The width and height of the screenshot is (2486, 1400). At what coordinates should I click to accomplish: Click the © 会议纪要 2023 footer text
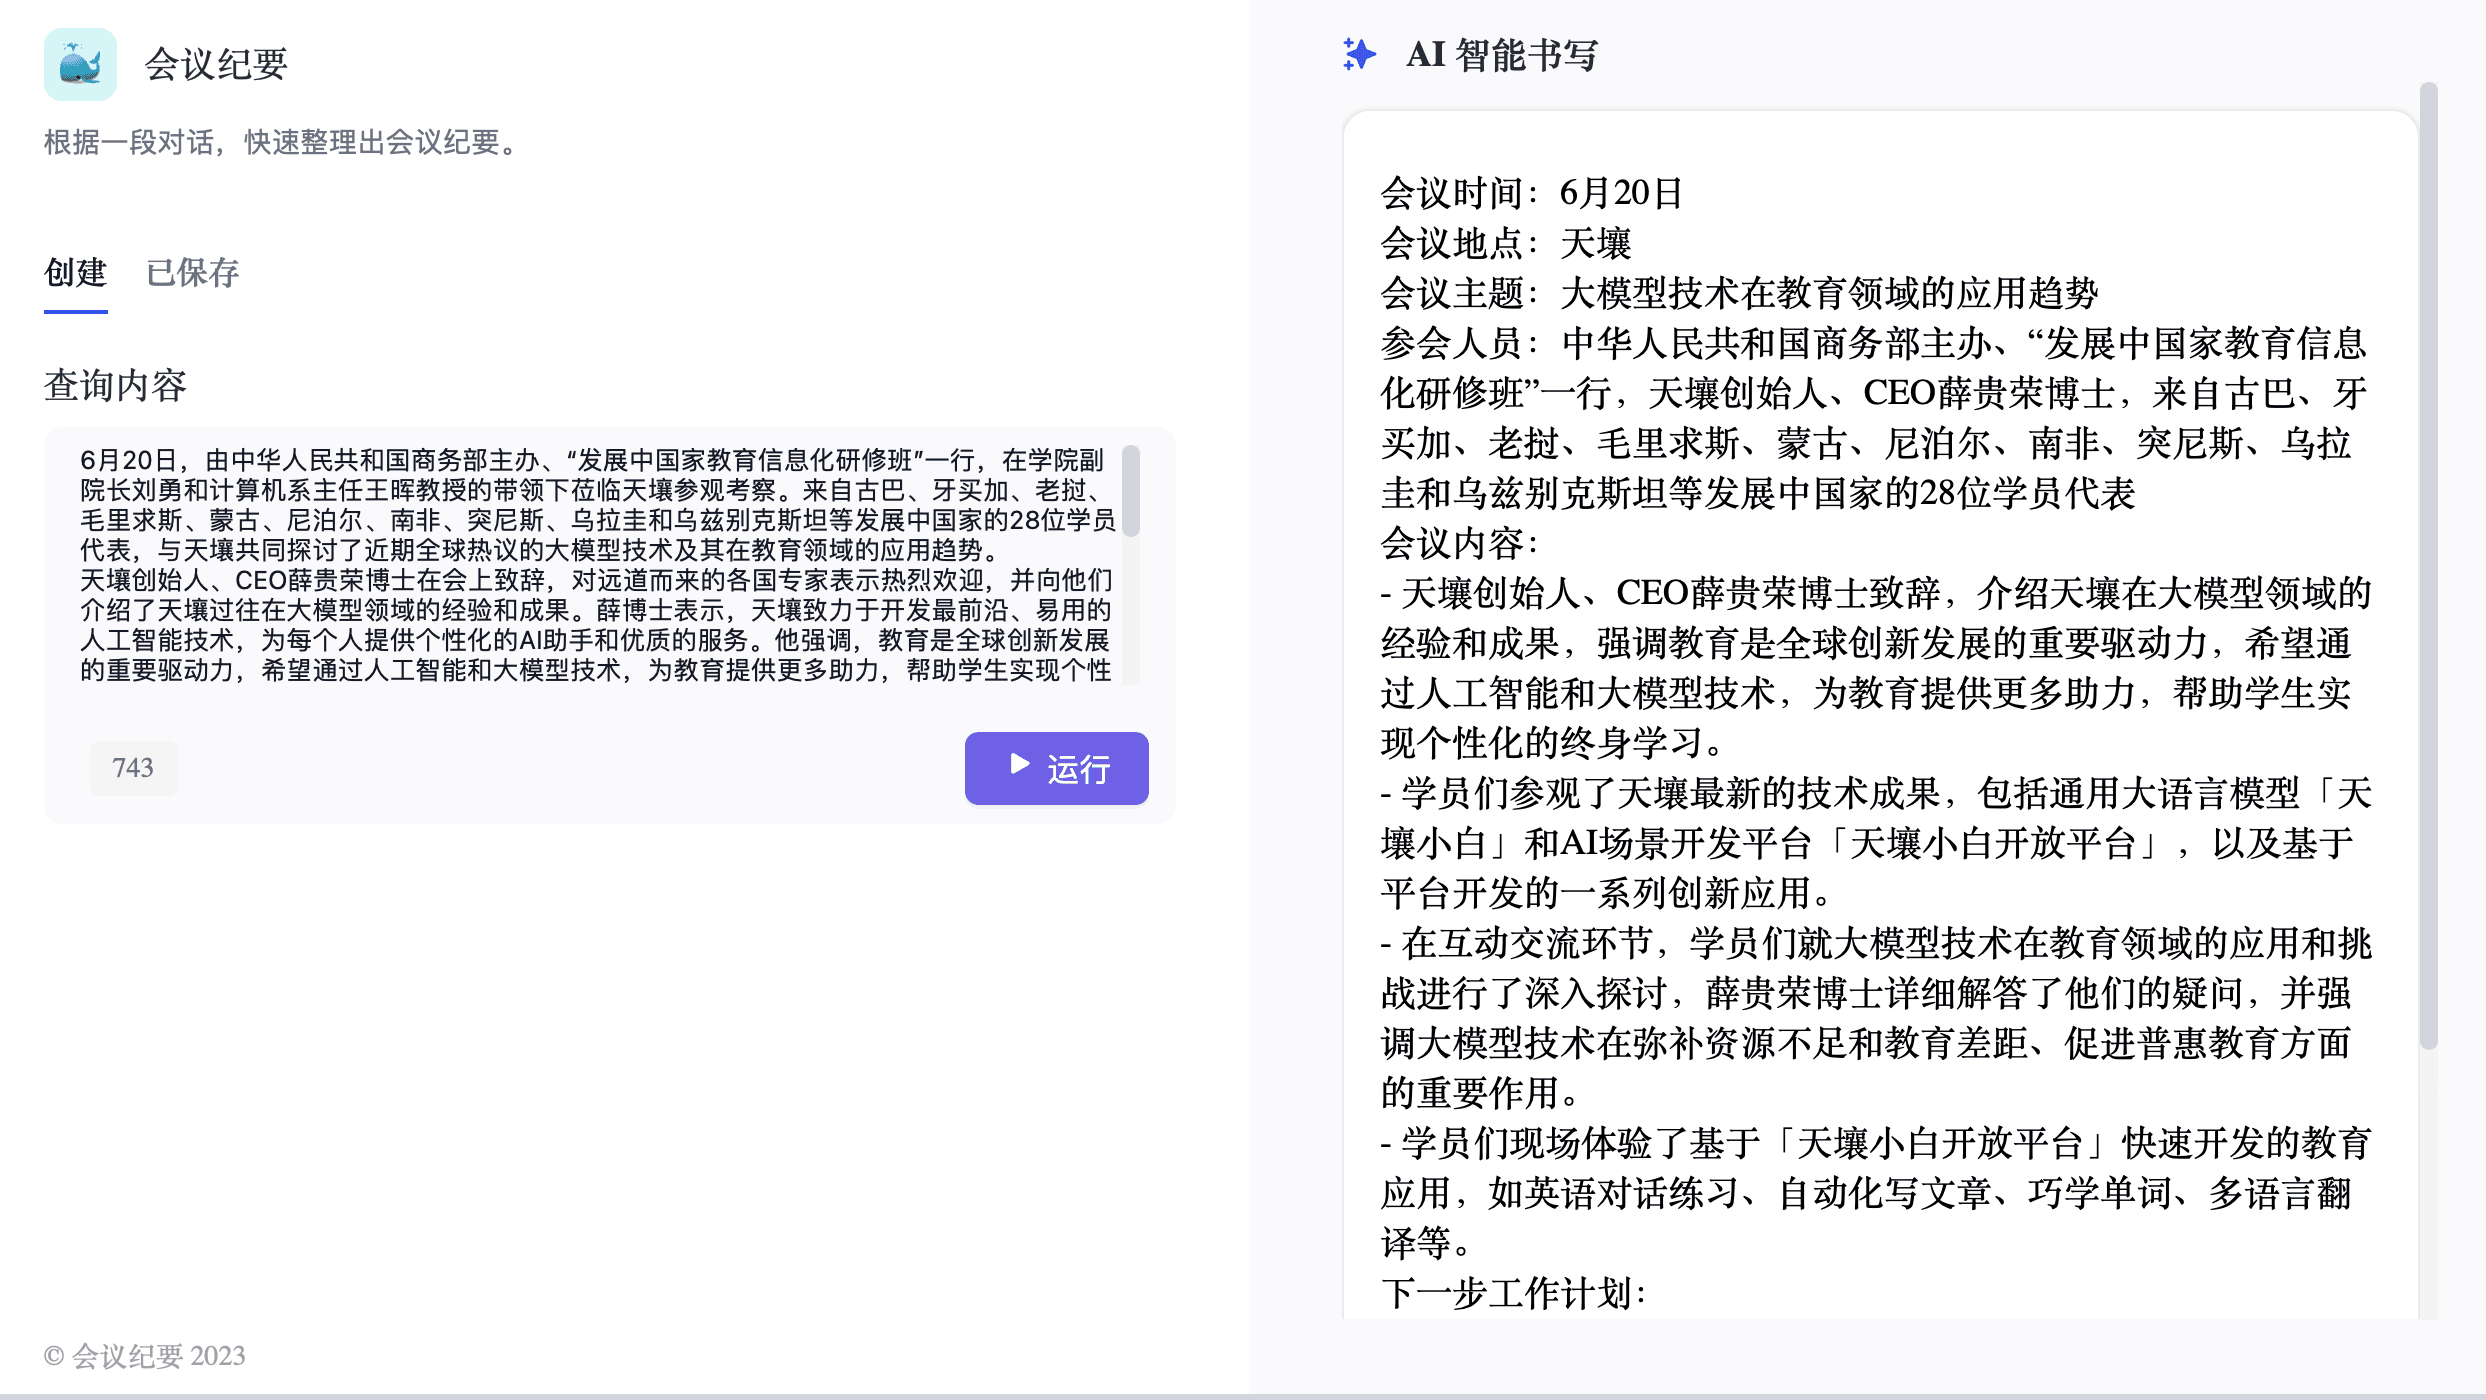145,1356
